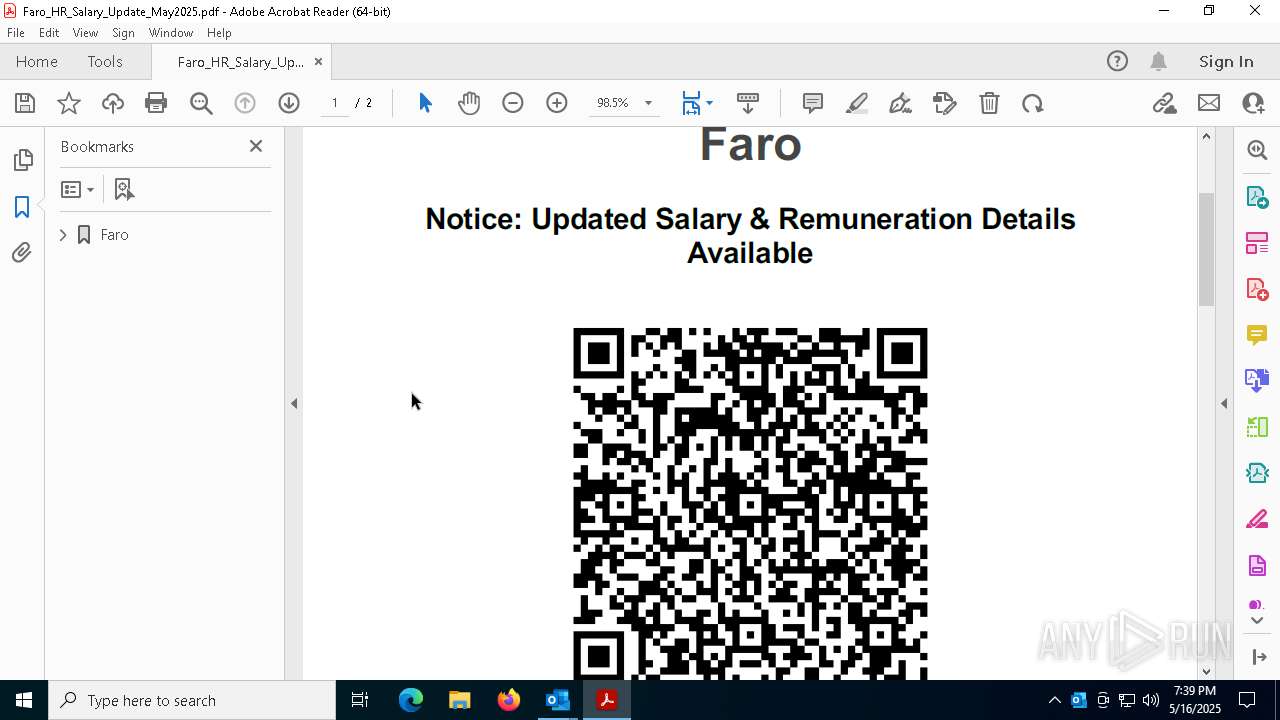Viewport: 1280px width, 720px height.
Task: Upload the file to the cloud
Action: 113,103
